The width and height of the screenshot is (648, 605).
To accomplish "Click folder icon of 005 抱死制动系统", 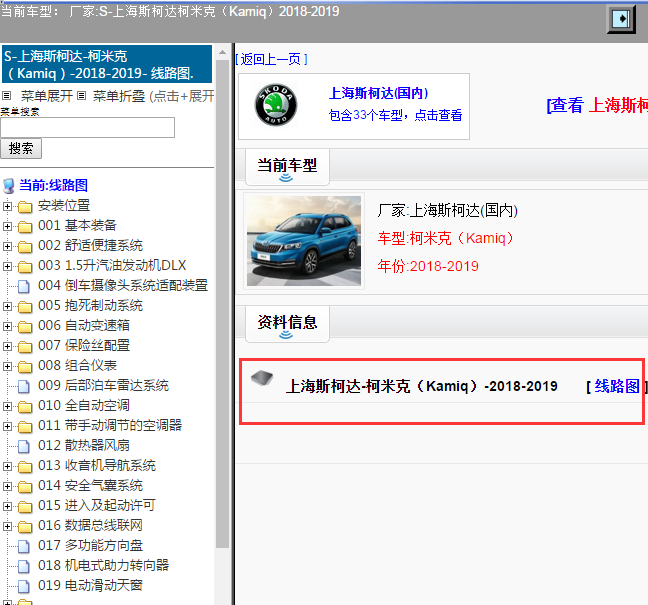I will [25, 307].
